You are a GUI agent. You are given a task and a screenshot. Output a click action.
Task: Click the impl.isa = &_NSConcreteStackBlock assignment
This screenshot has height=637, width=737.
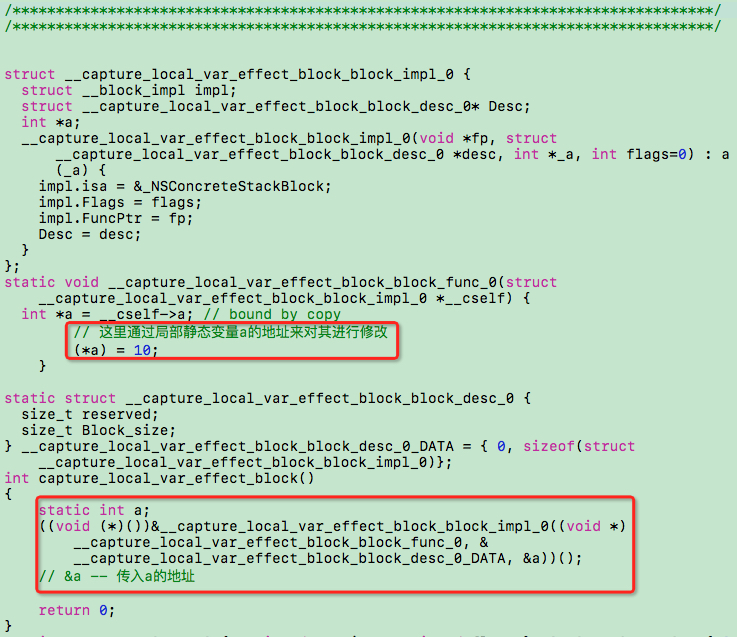(x=185, y=186)
